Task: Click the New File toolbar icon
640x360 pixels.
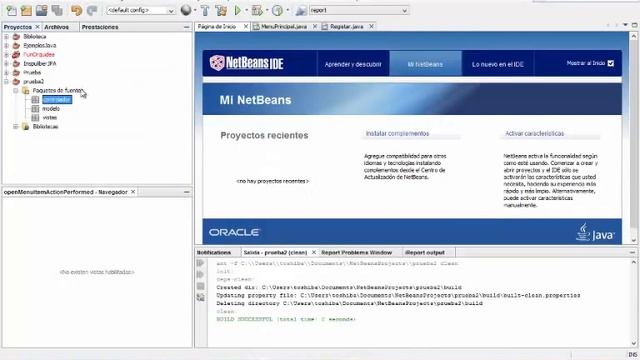Action: click(11, 10)
